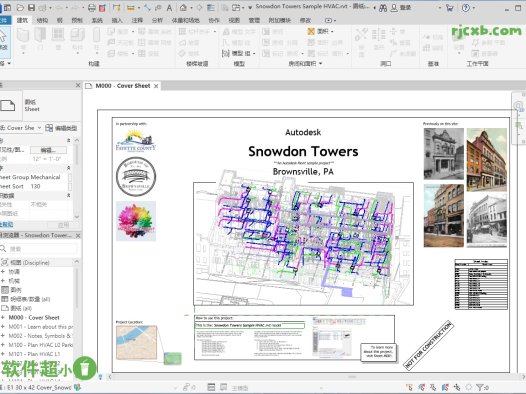Select the Views (Discipline) root in Project Browser
Viewport: 526px width, 394px height.
30,262
